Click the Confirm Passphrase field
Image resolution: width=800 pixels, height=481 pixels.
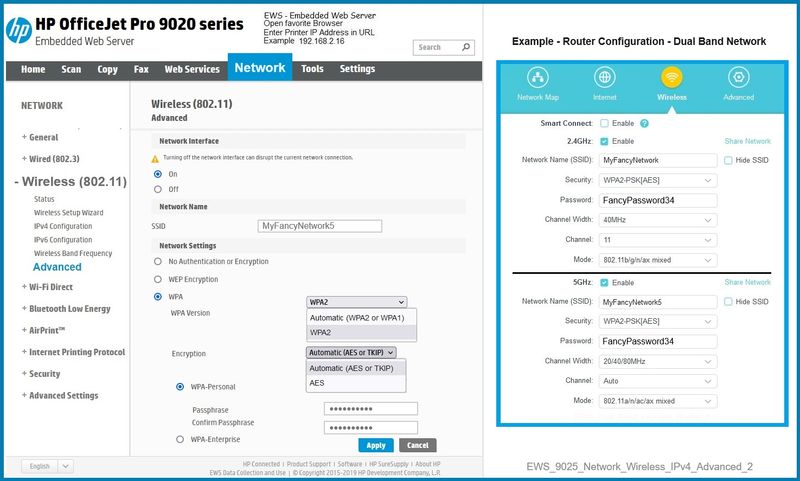[x=371, y=427]
